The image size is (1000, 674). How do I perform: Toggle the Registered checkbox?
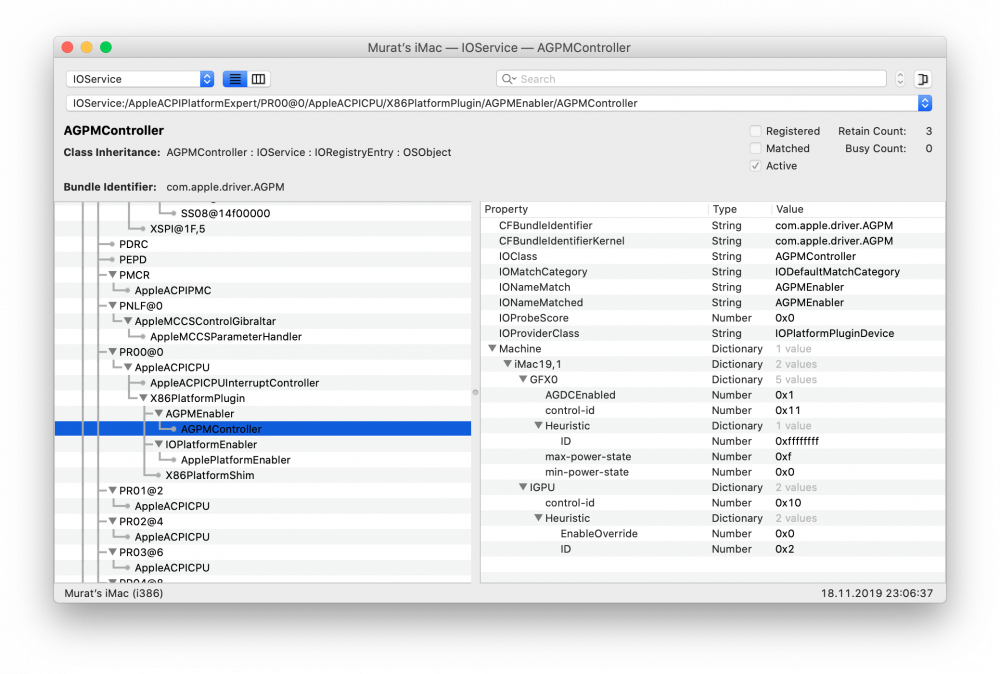[756, 131]
